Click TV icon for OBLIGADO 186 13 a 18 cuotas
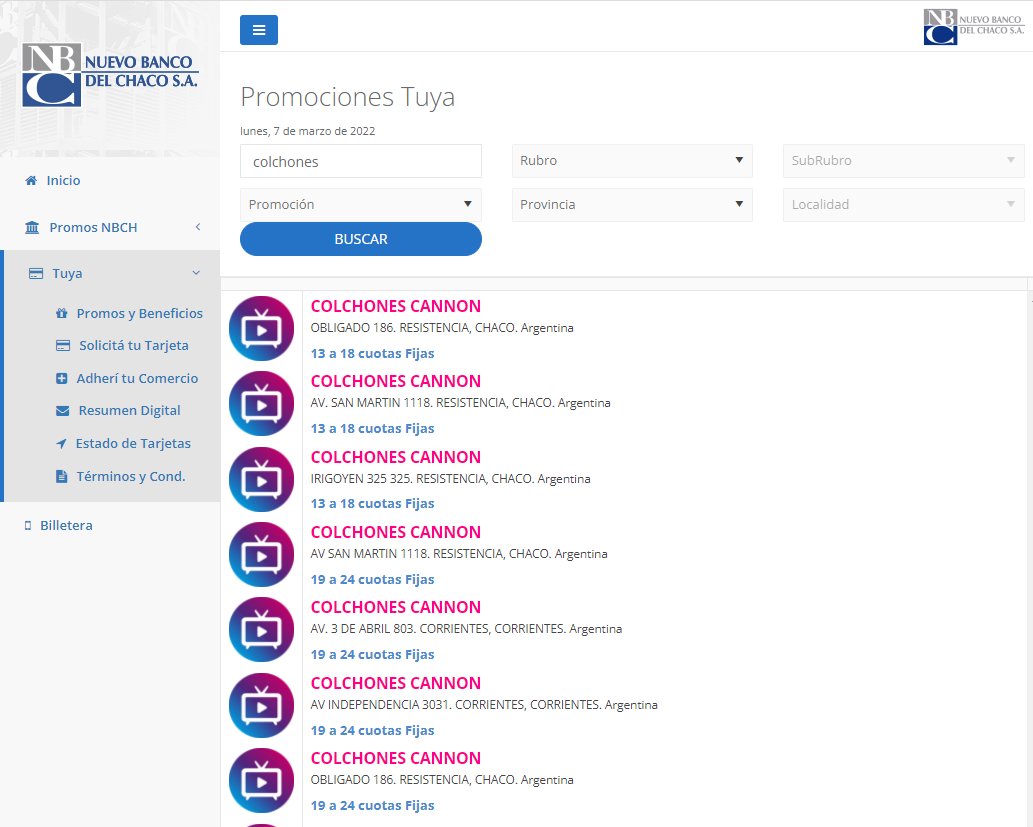 (x=262, y=328)
